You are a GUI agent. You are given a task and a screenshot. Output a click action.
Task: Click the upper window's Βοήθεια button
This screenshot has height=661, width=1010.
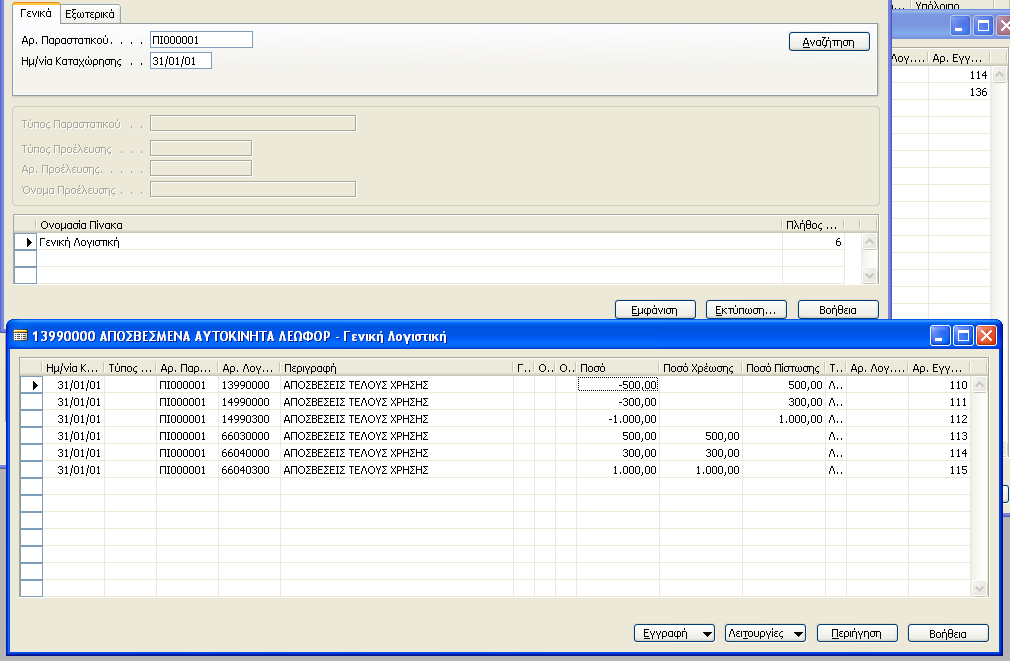tap(838, 310)
